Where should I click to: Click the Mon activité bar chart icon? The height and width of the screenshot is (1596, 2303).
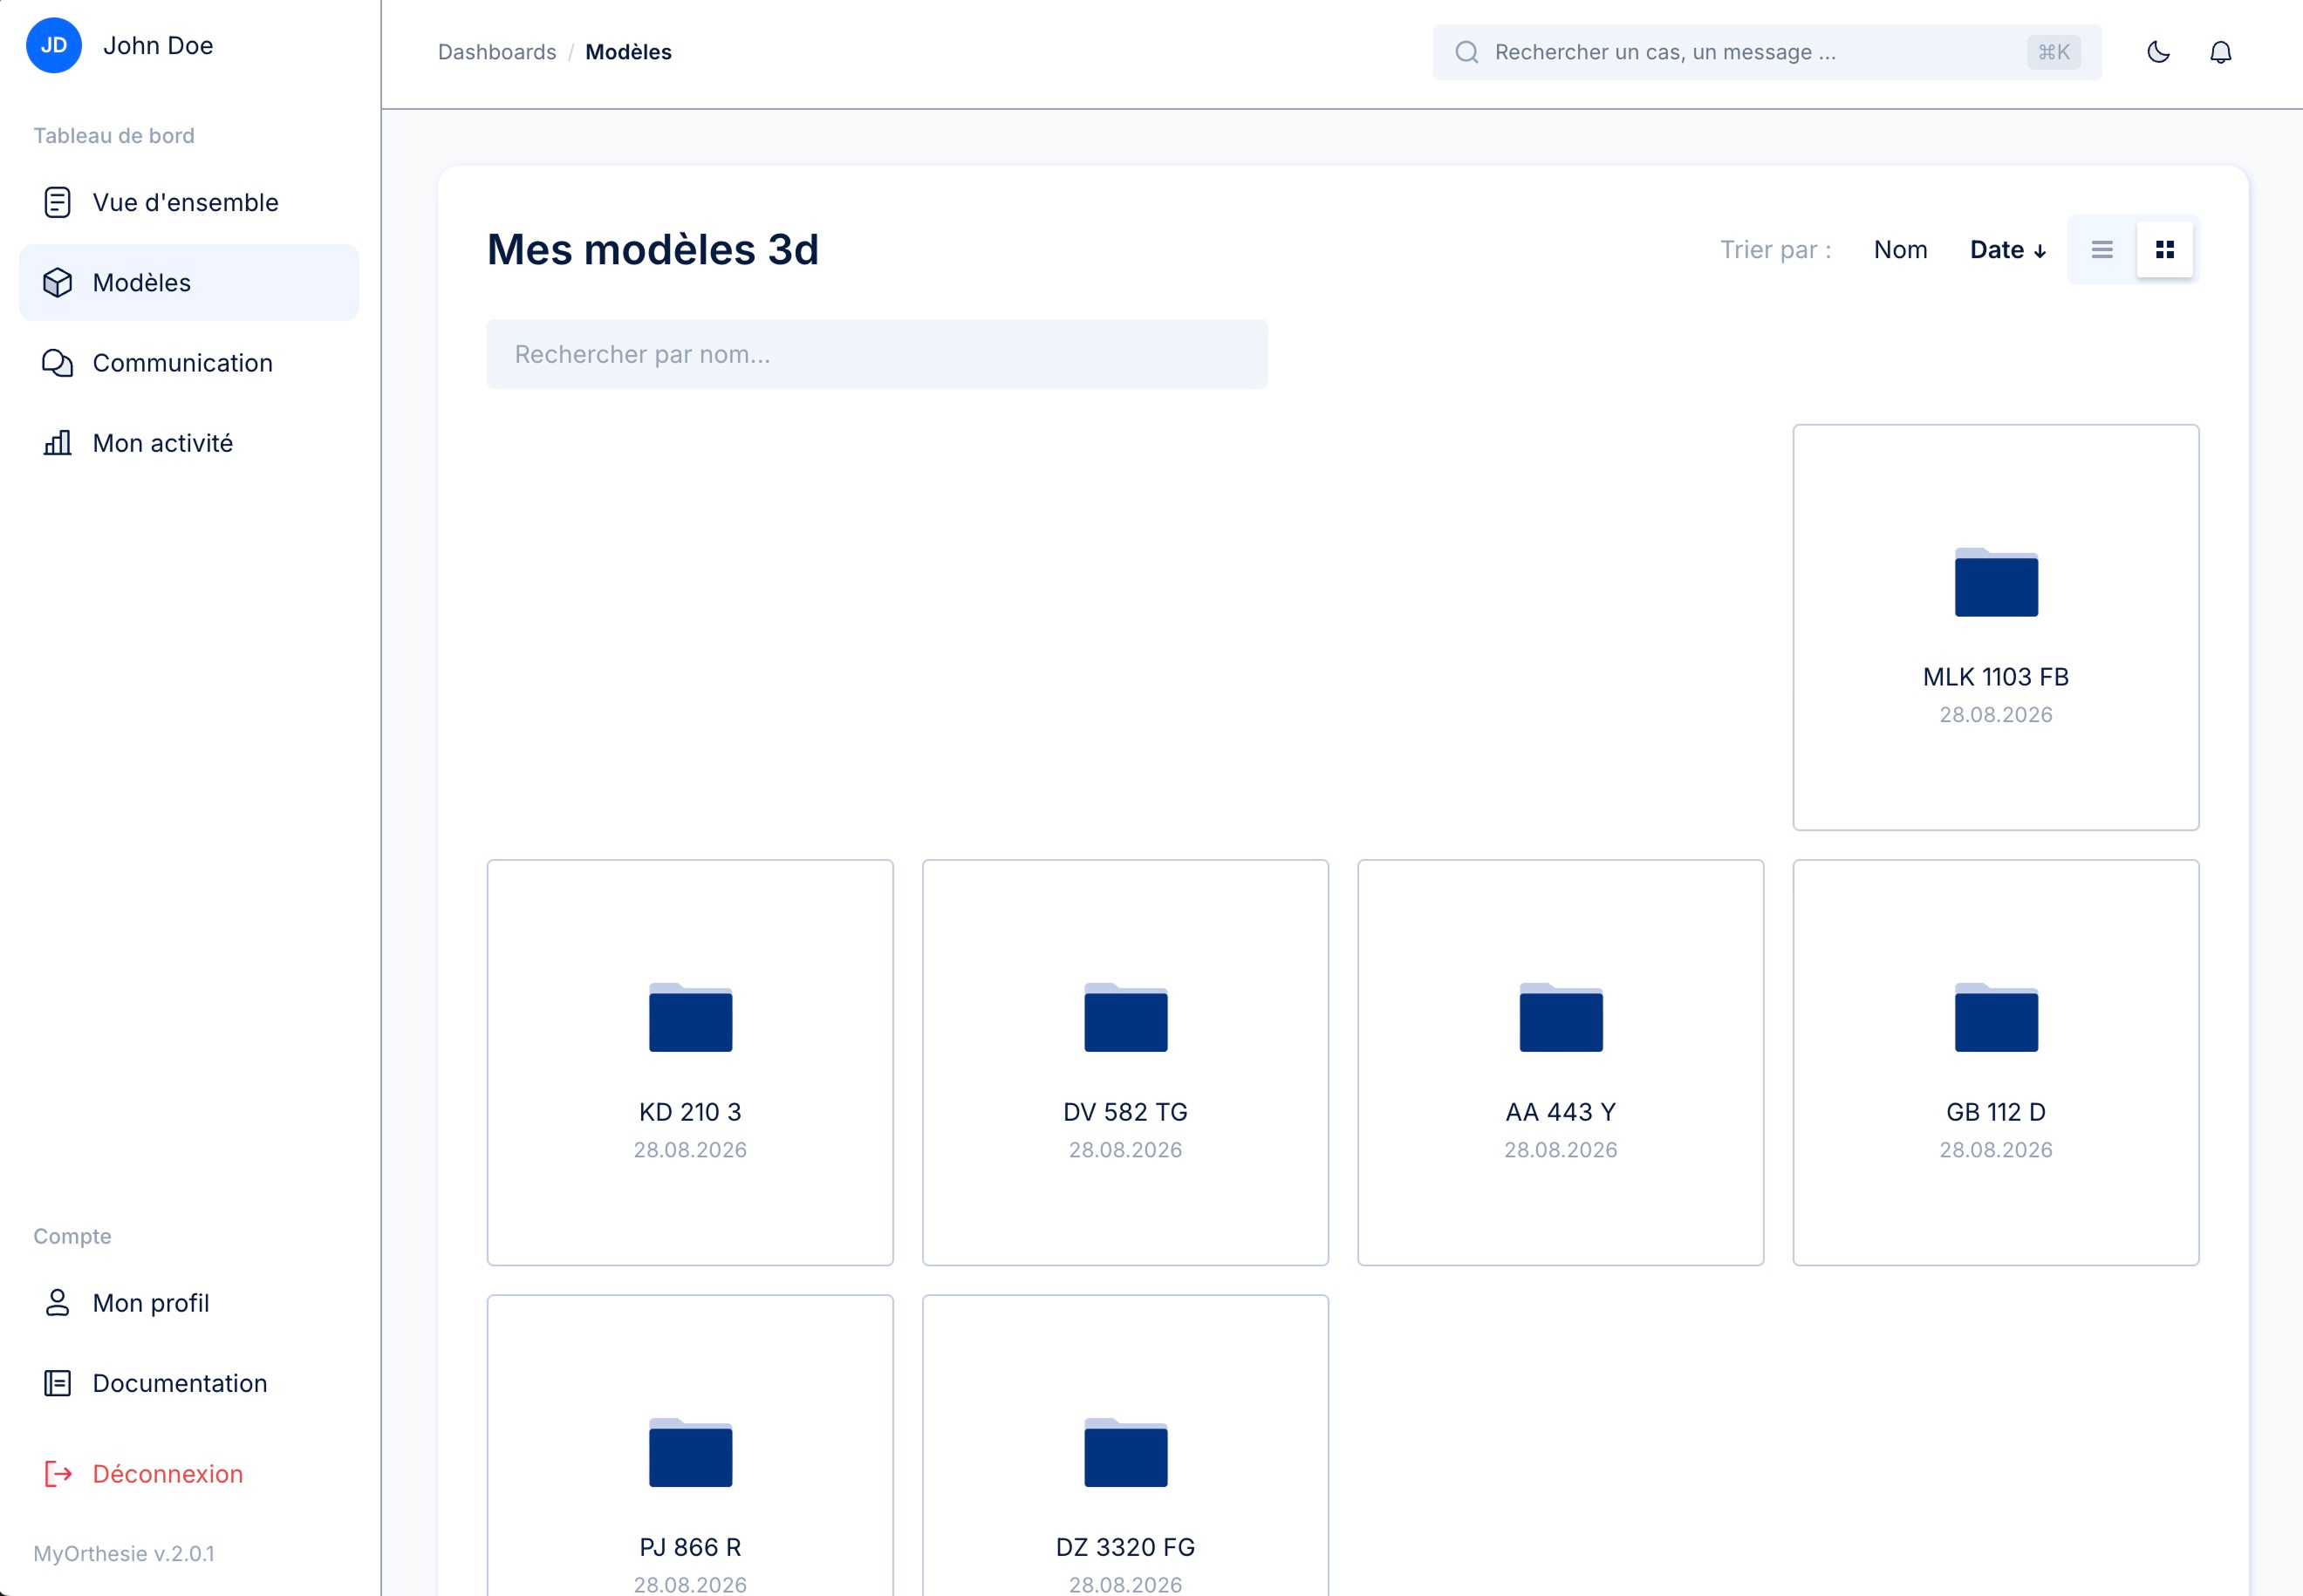pos(58,443)
